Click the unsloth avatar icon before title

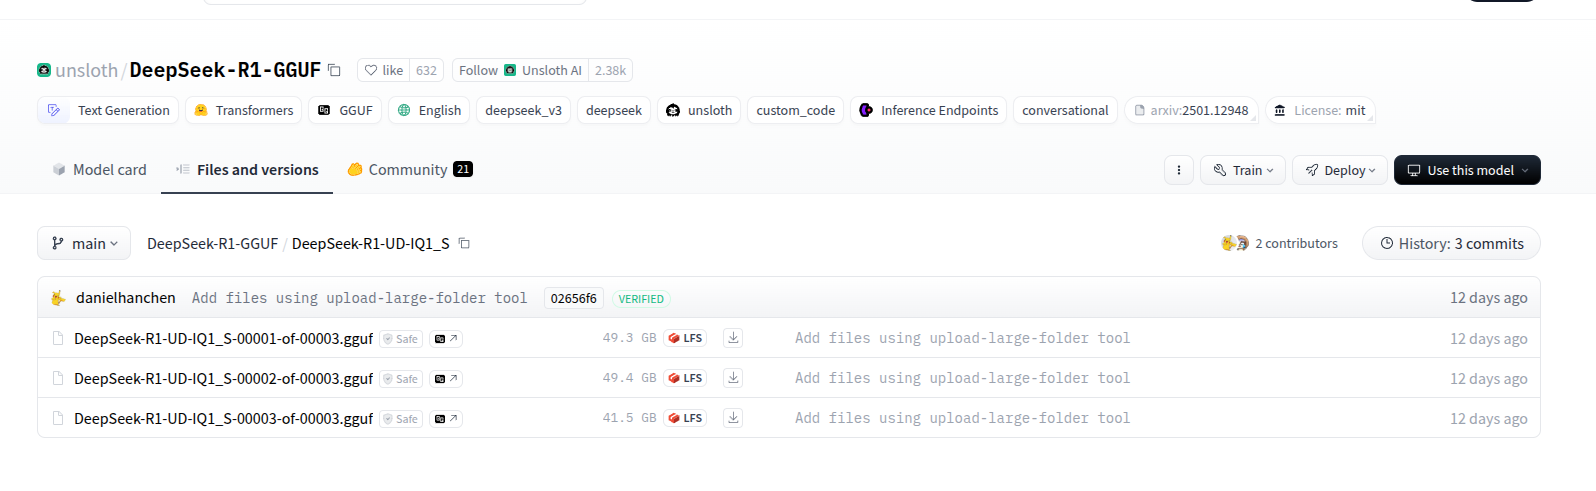tap(44, 70)
